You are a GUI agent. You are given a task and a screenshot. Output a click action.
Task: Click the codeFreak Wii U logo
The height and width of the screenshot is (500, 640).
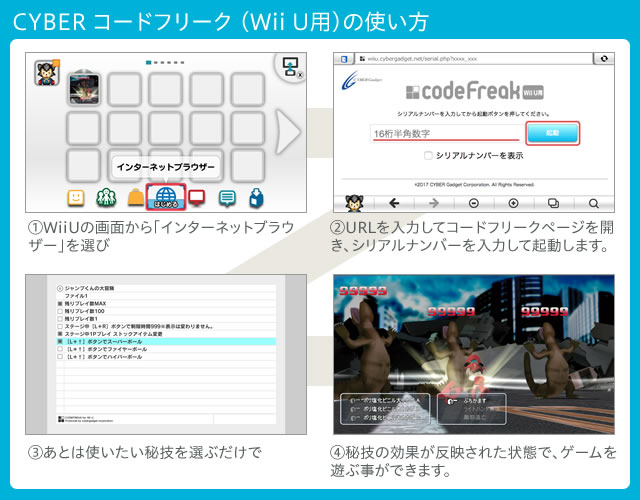tap(474, 91)
